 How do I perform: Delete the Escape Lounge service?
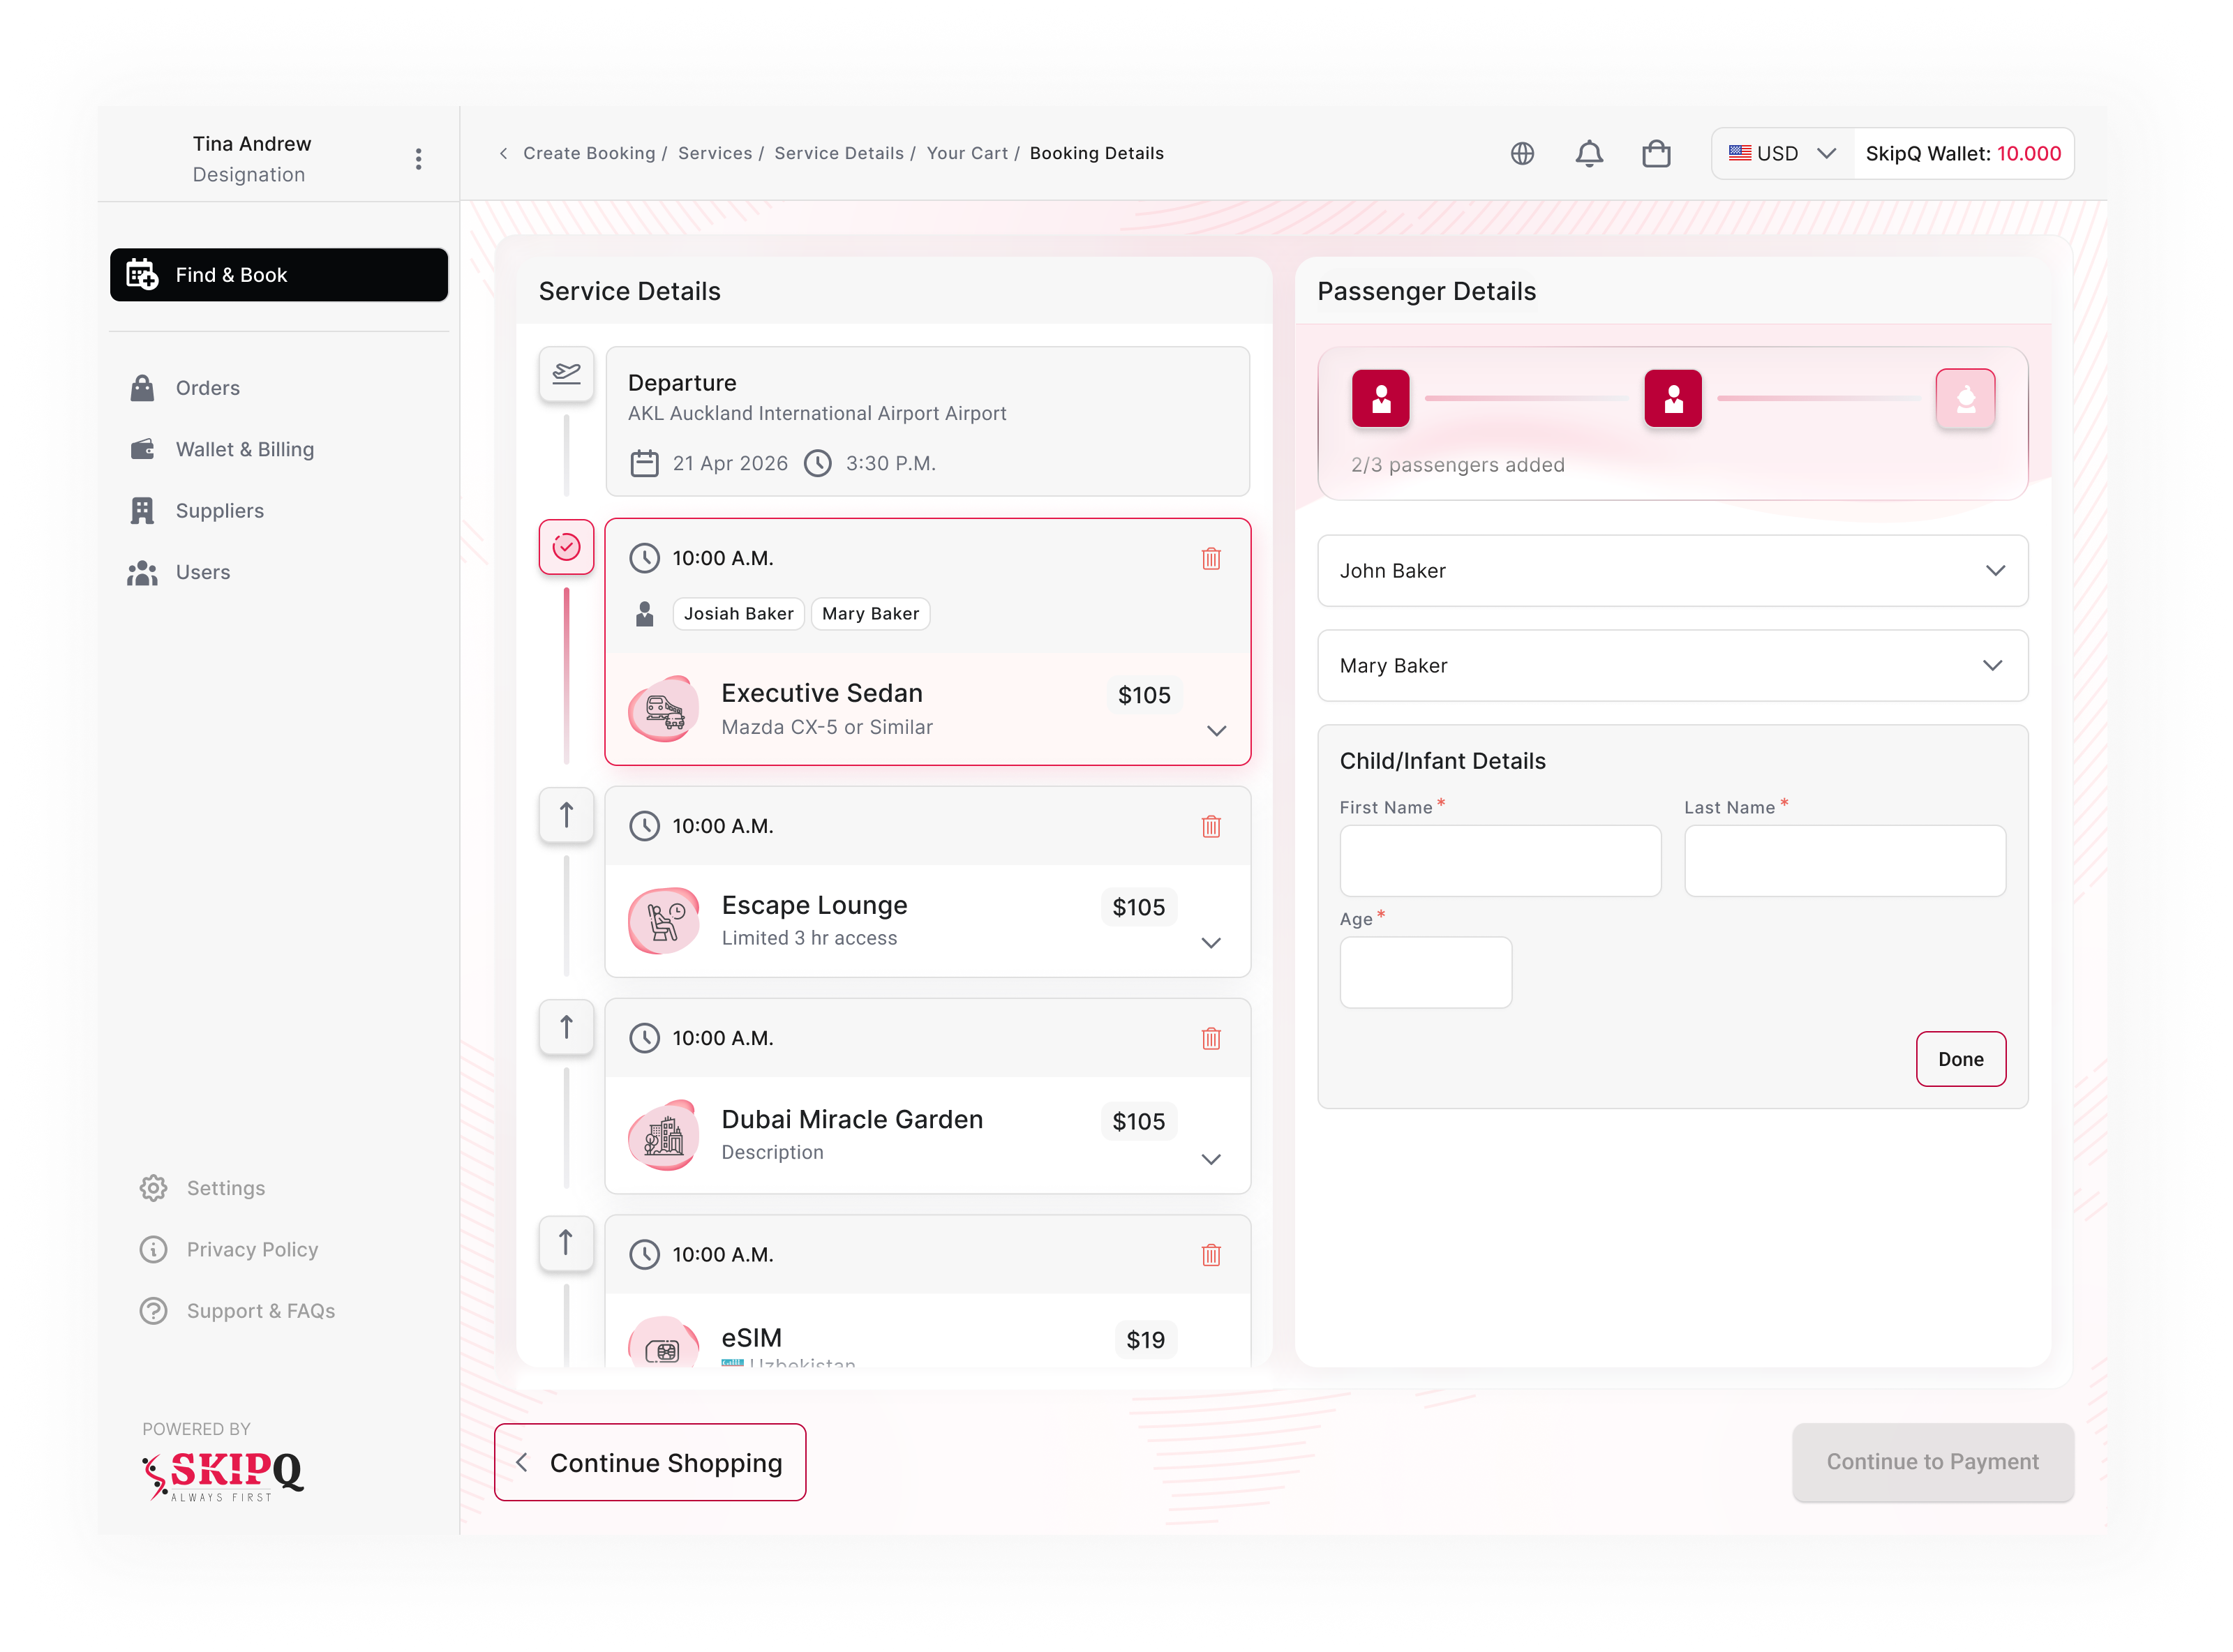(x=1210, y=826)
